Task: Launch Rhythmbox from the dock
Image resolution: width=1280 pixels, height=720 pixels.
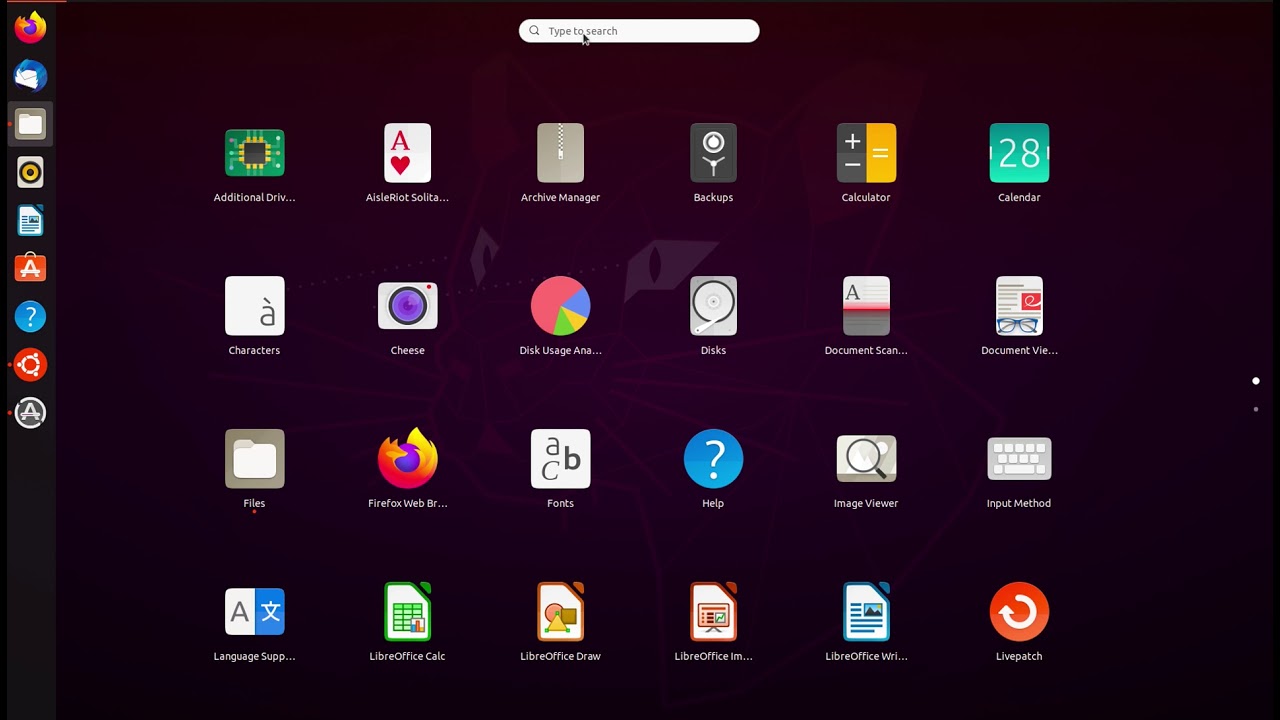Action: pyautogui.click(x=30, y=172)
